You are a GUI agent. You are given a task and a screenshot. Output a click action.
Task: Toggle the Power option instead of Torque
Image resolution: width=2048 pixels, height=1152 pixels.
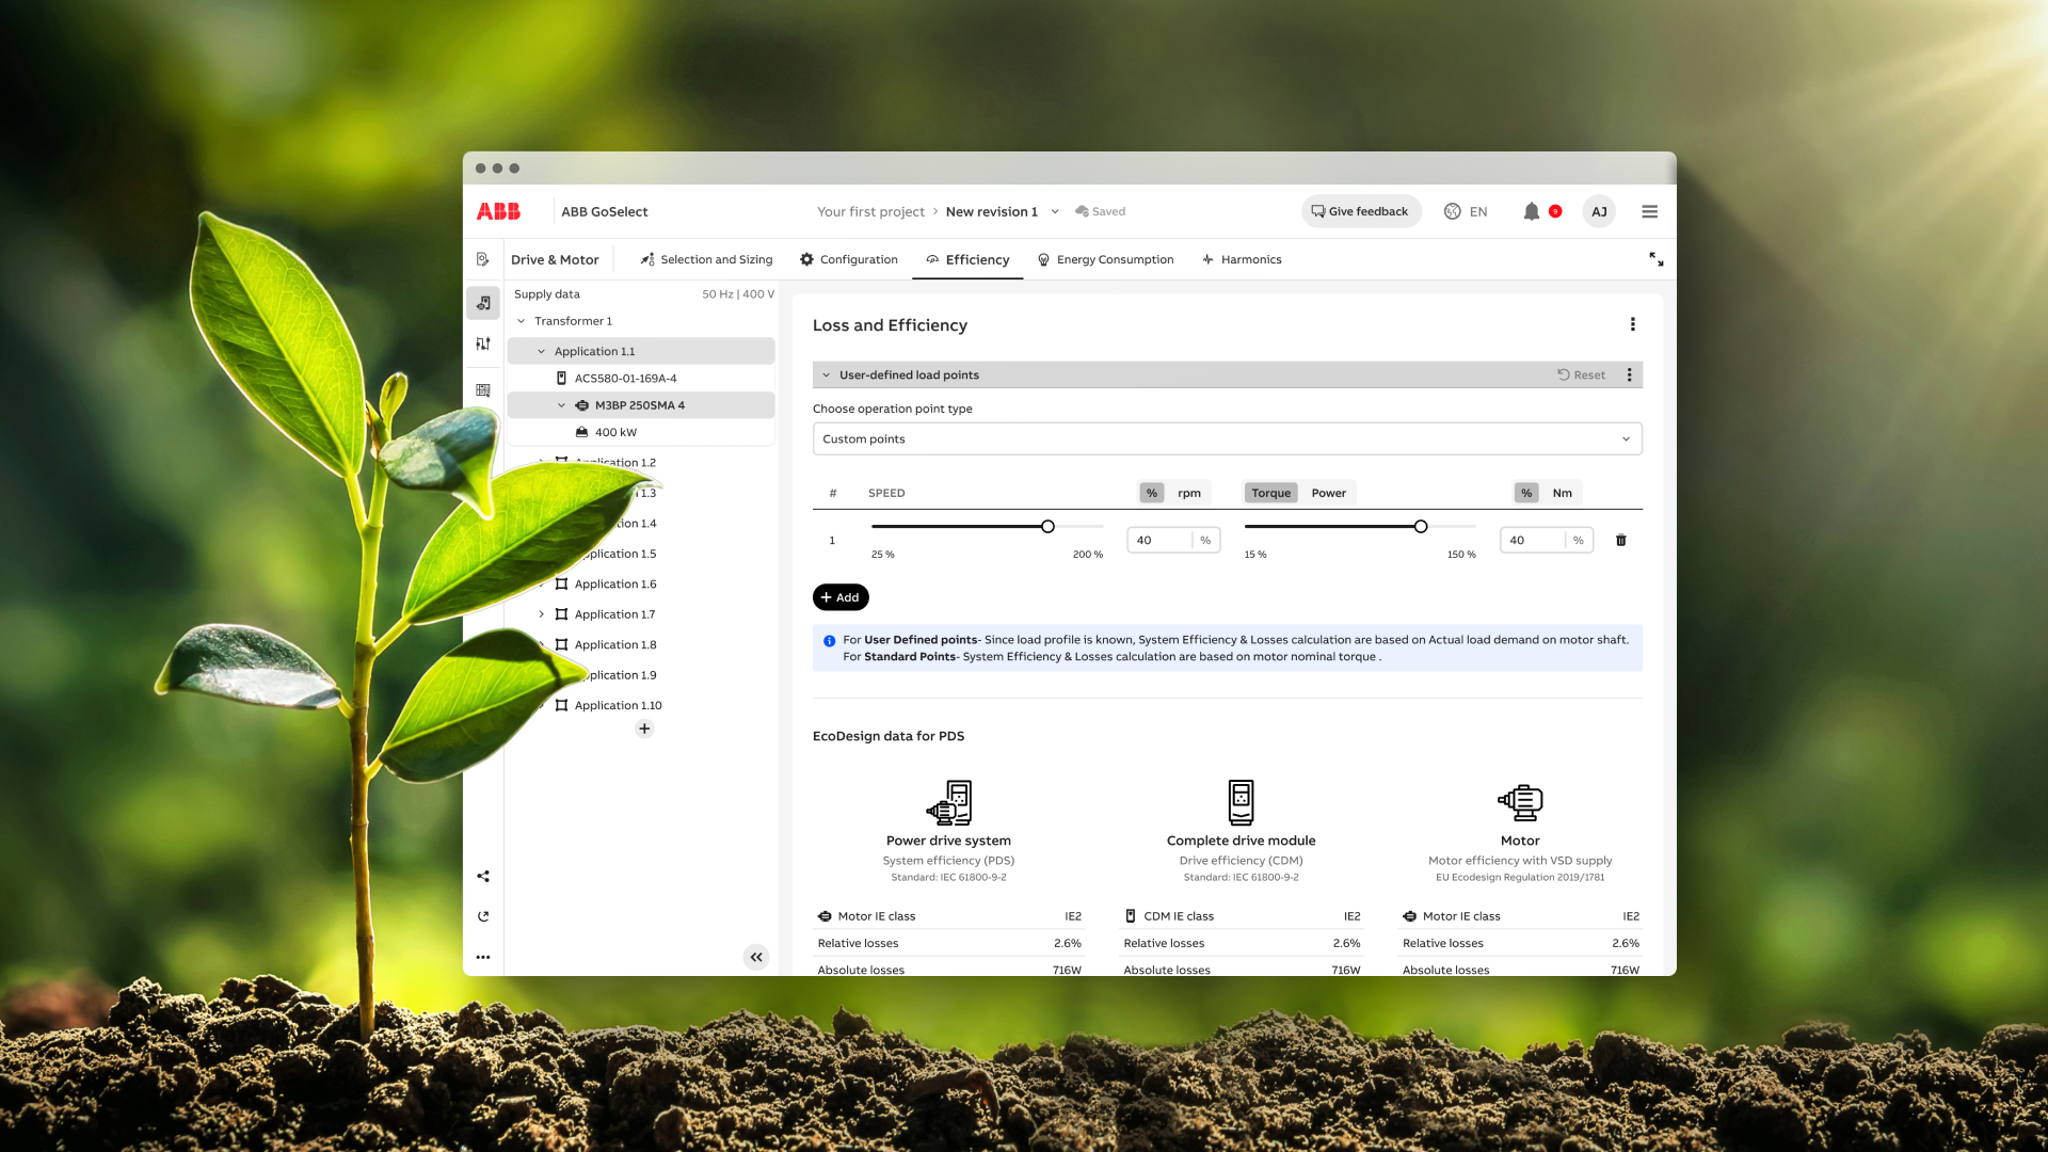[x=1329, y=492]
